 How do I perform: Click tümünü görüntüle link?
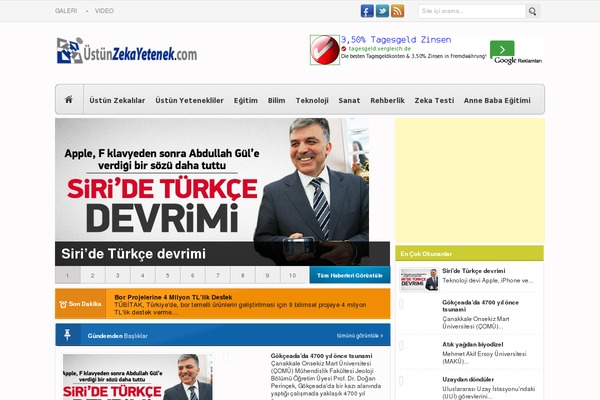tap(360, 336)
